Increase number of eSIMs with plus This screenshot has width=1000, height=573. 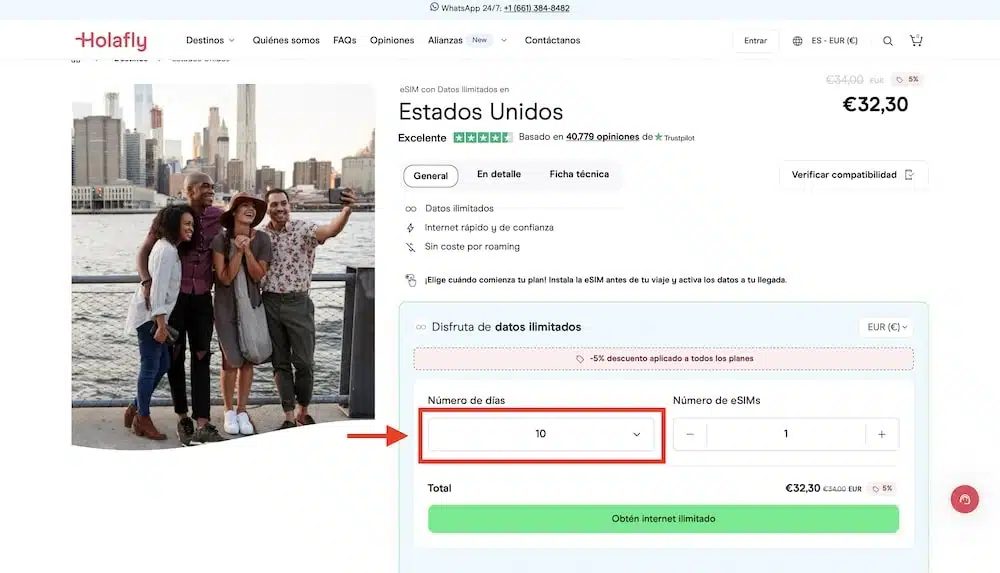881,435
